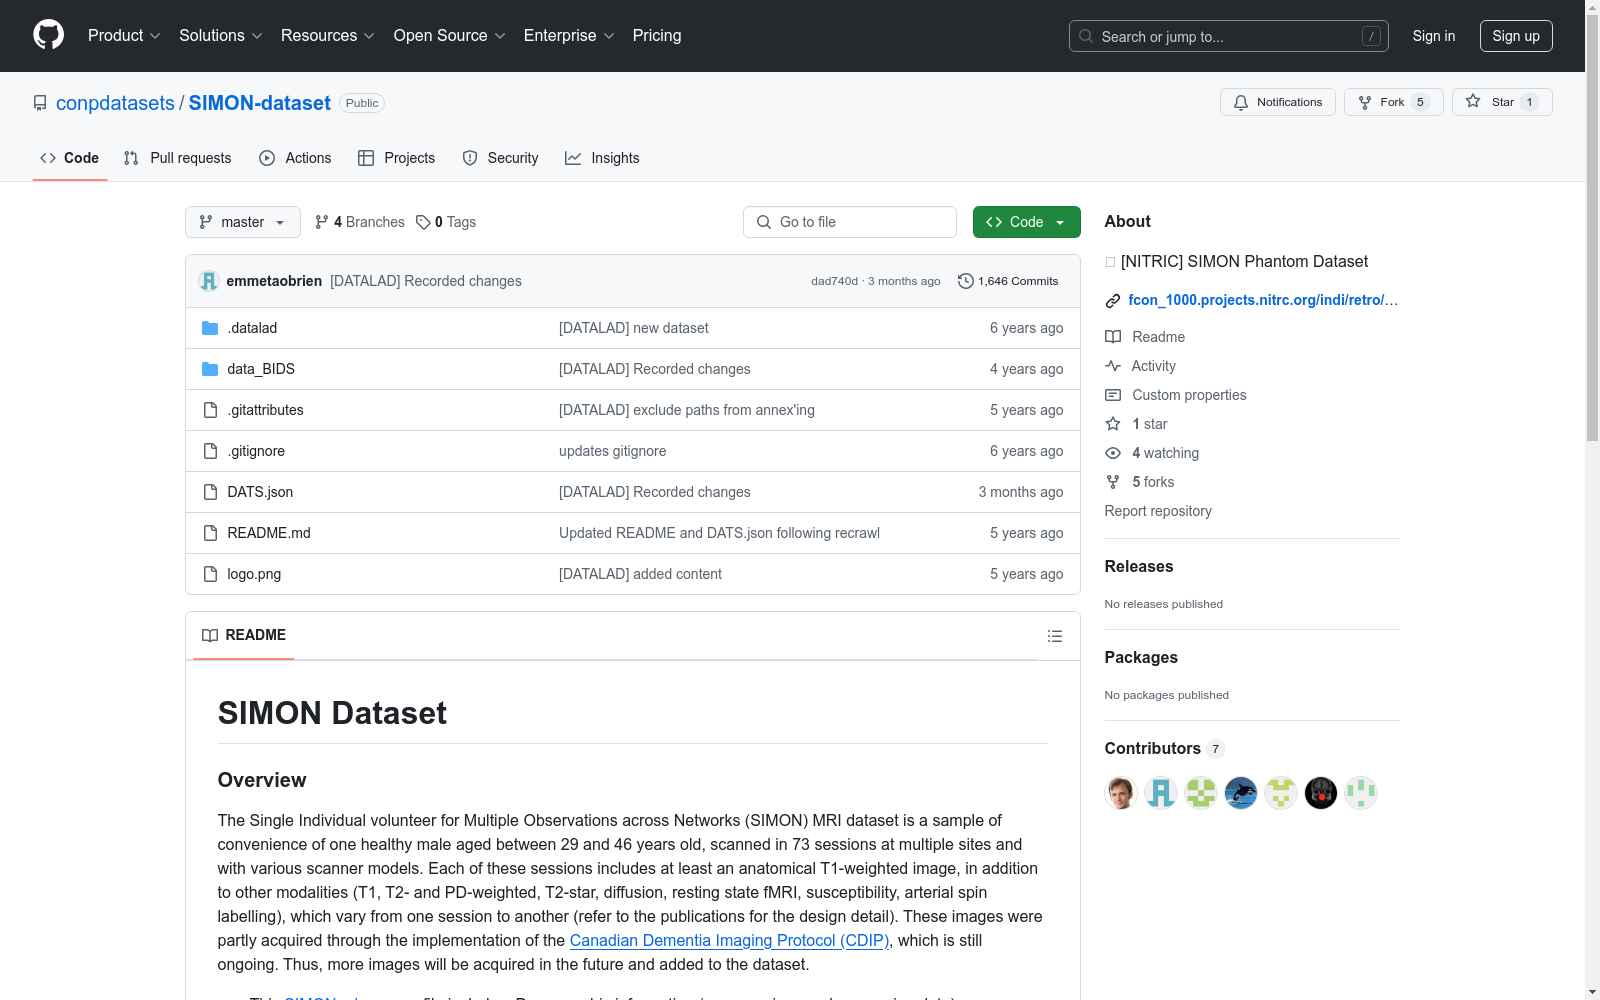Click the eye icon beside watching
This screenshot has height=1000, width=1600.
pos(1113,453)
